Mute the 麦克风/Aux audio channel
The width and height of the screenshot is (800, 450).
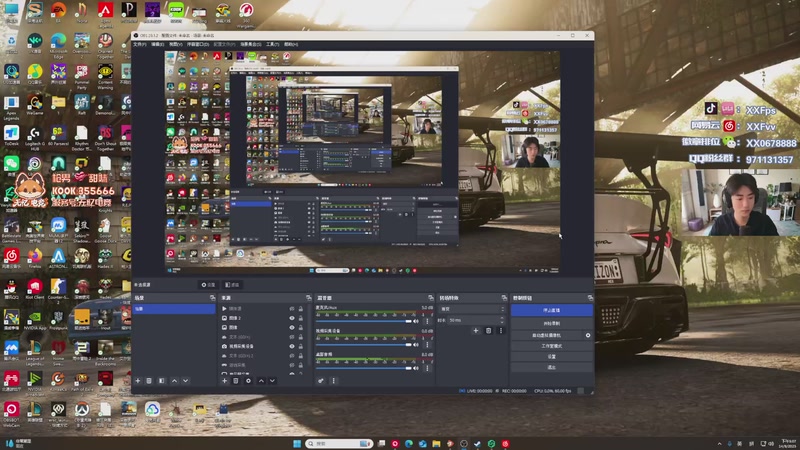pyautogui.click(x=416, y=321)
